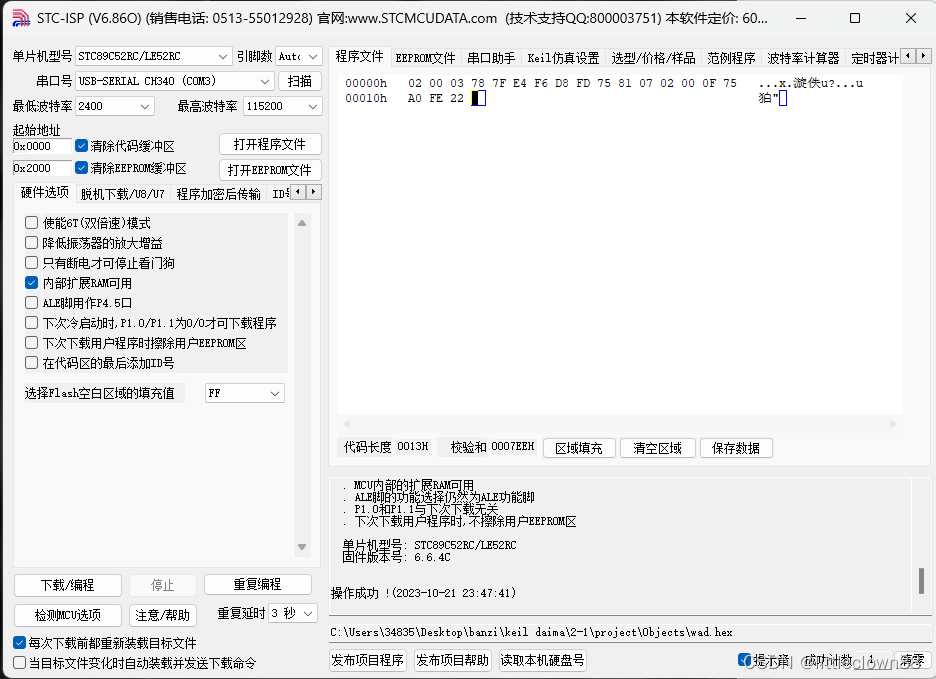Image resolution: width=936 pixels, height=679 pixels.
Task: Uncheck 每次下载前都重新装载目标文件
Action: pos(18,642)
